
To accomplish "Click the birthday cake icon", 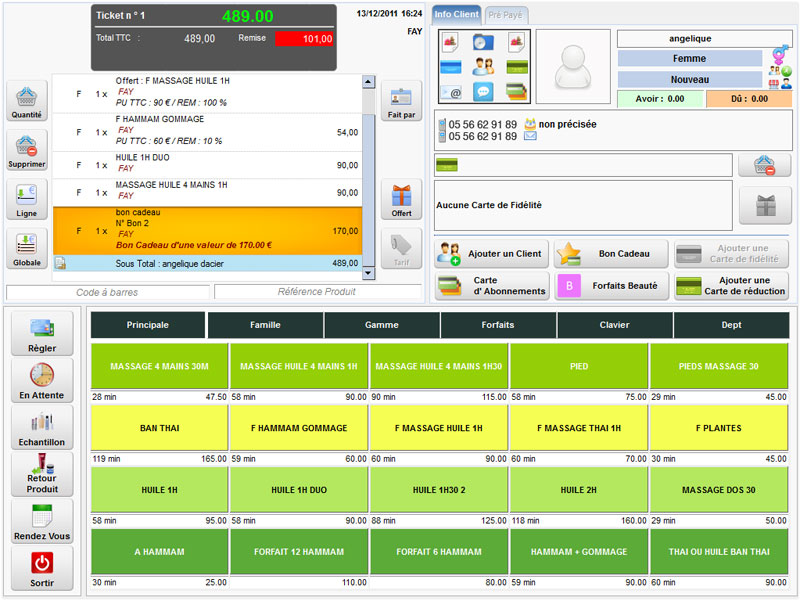I will (530, 123).
